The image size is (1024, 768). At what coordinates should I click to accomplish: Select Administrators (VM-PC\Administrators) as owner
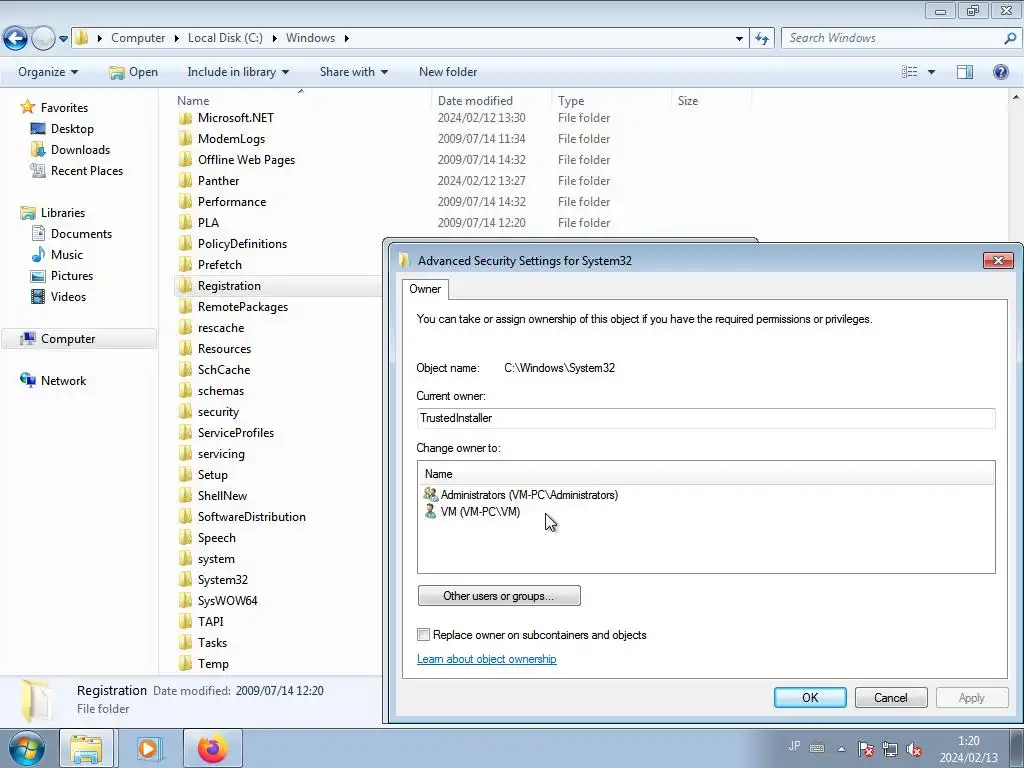(x=529, y=495)
